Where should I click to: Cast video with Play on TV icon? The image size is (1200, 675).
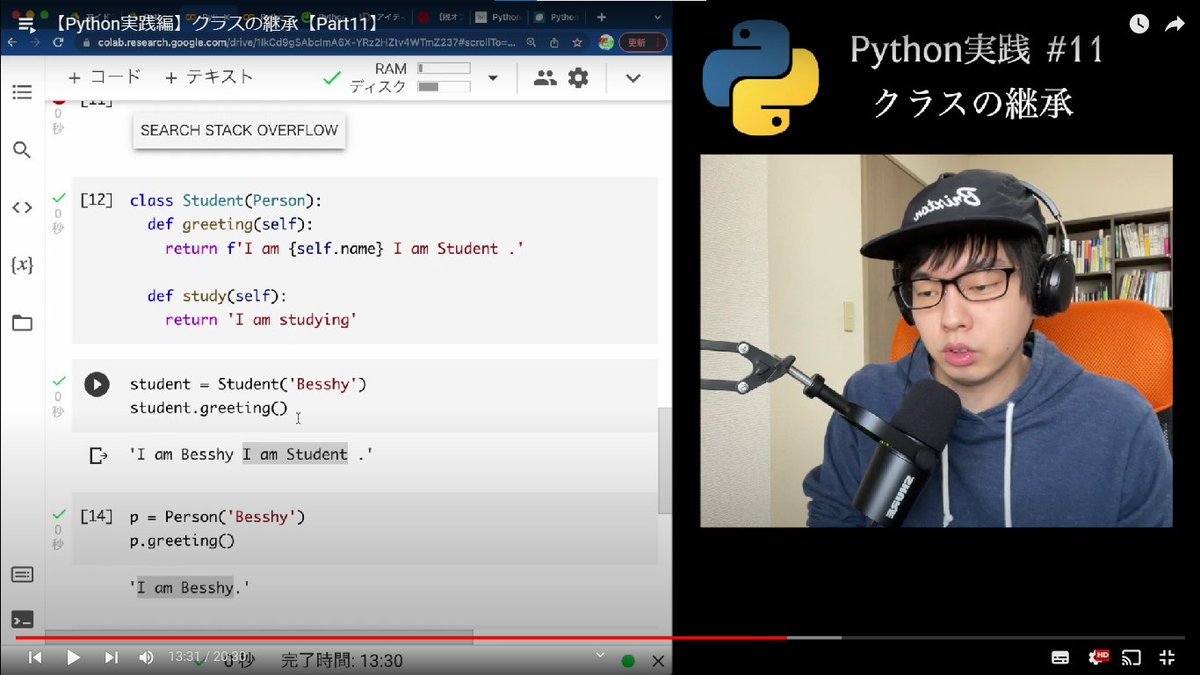pos(1131,658)
